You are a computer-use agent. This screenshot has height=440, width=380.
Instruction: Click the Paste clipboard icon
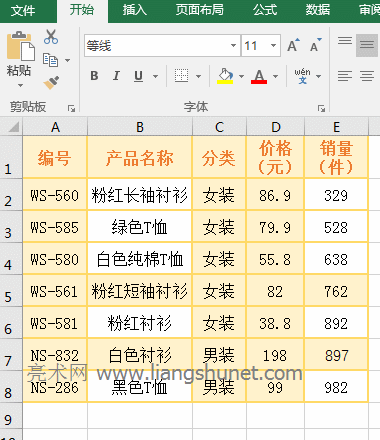coord(21,46)
